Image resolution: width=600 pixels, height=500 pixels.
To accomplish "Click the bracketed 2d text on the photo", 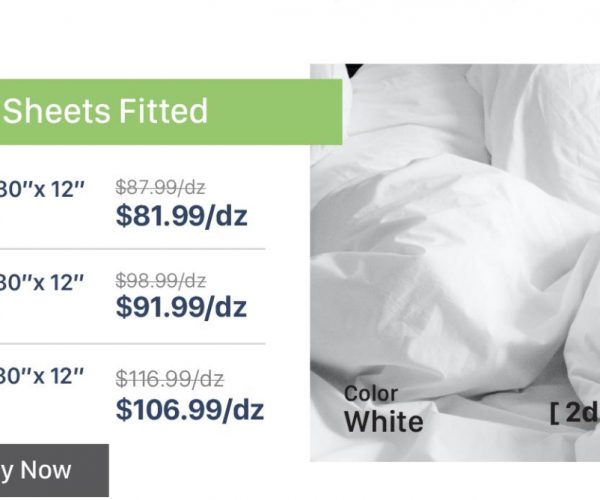I will (574, 412).
